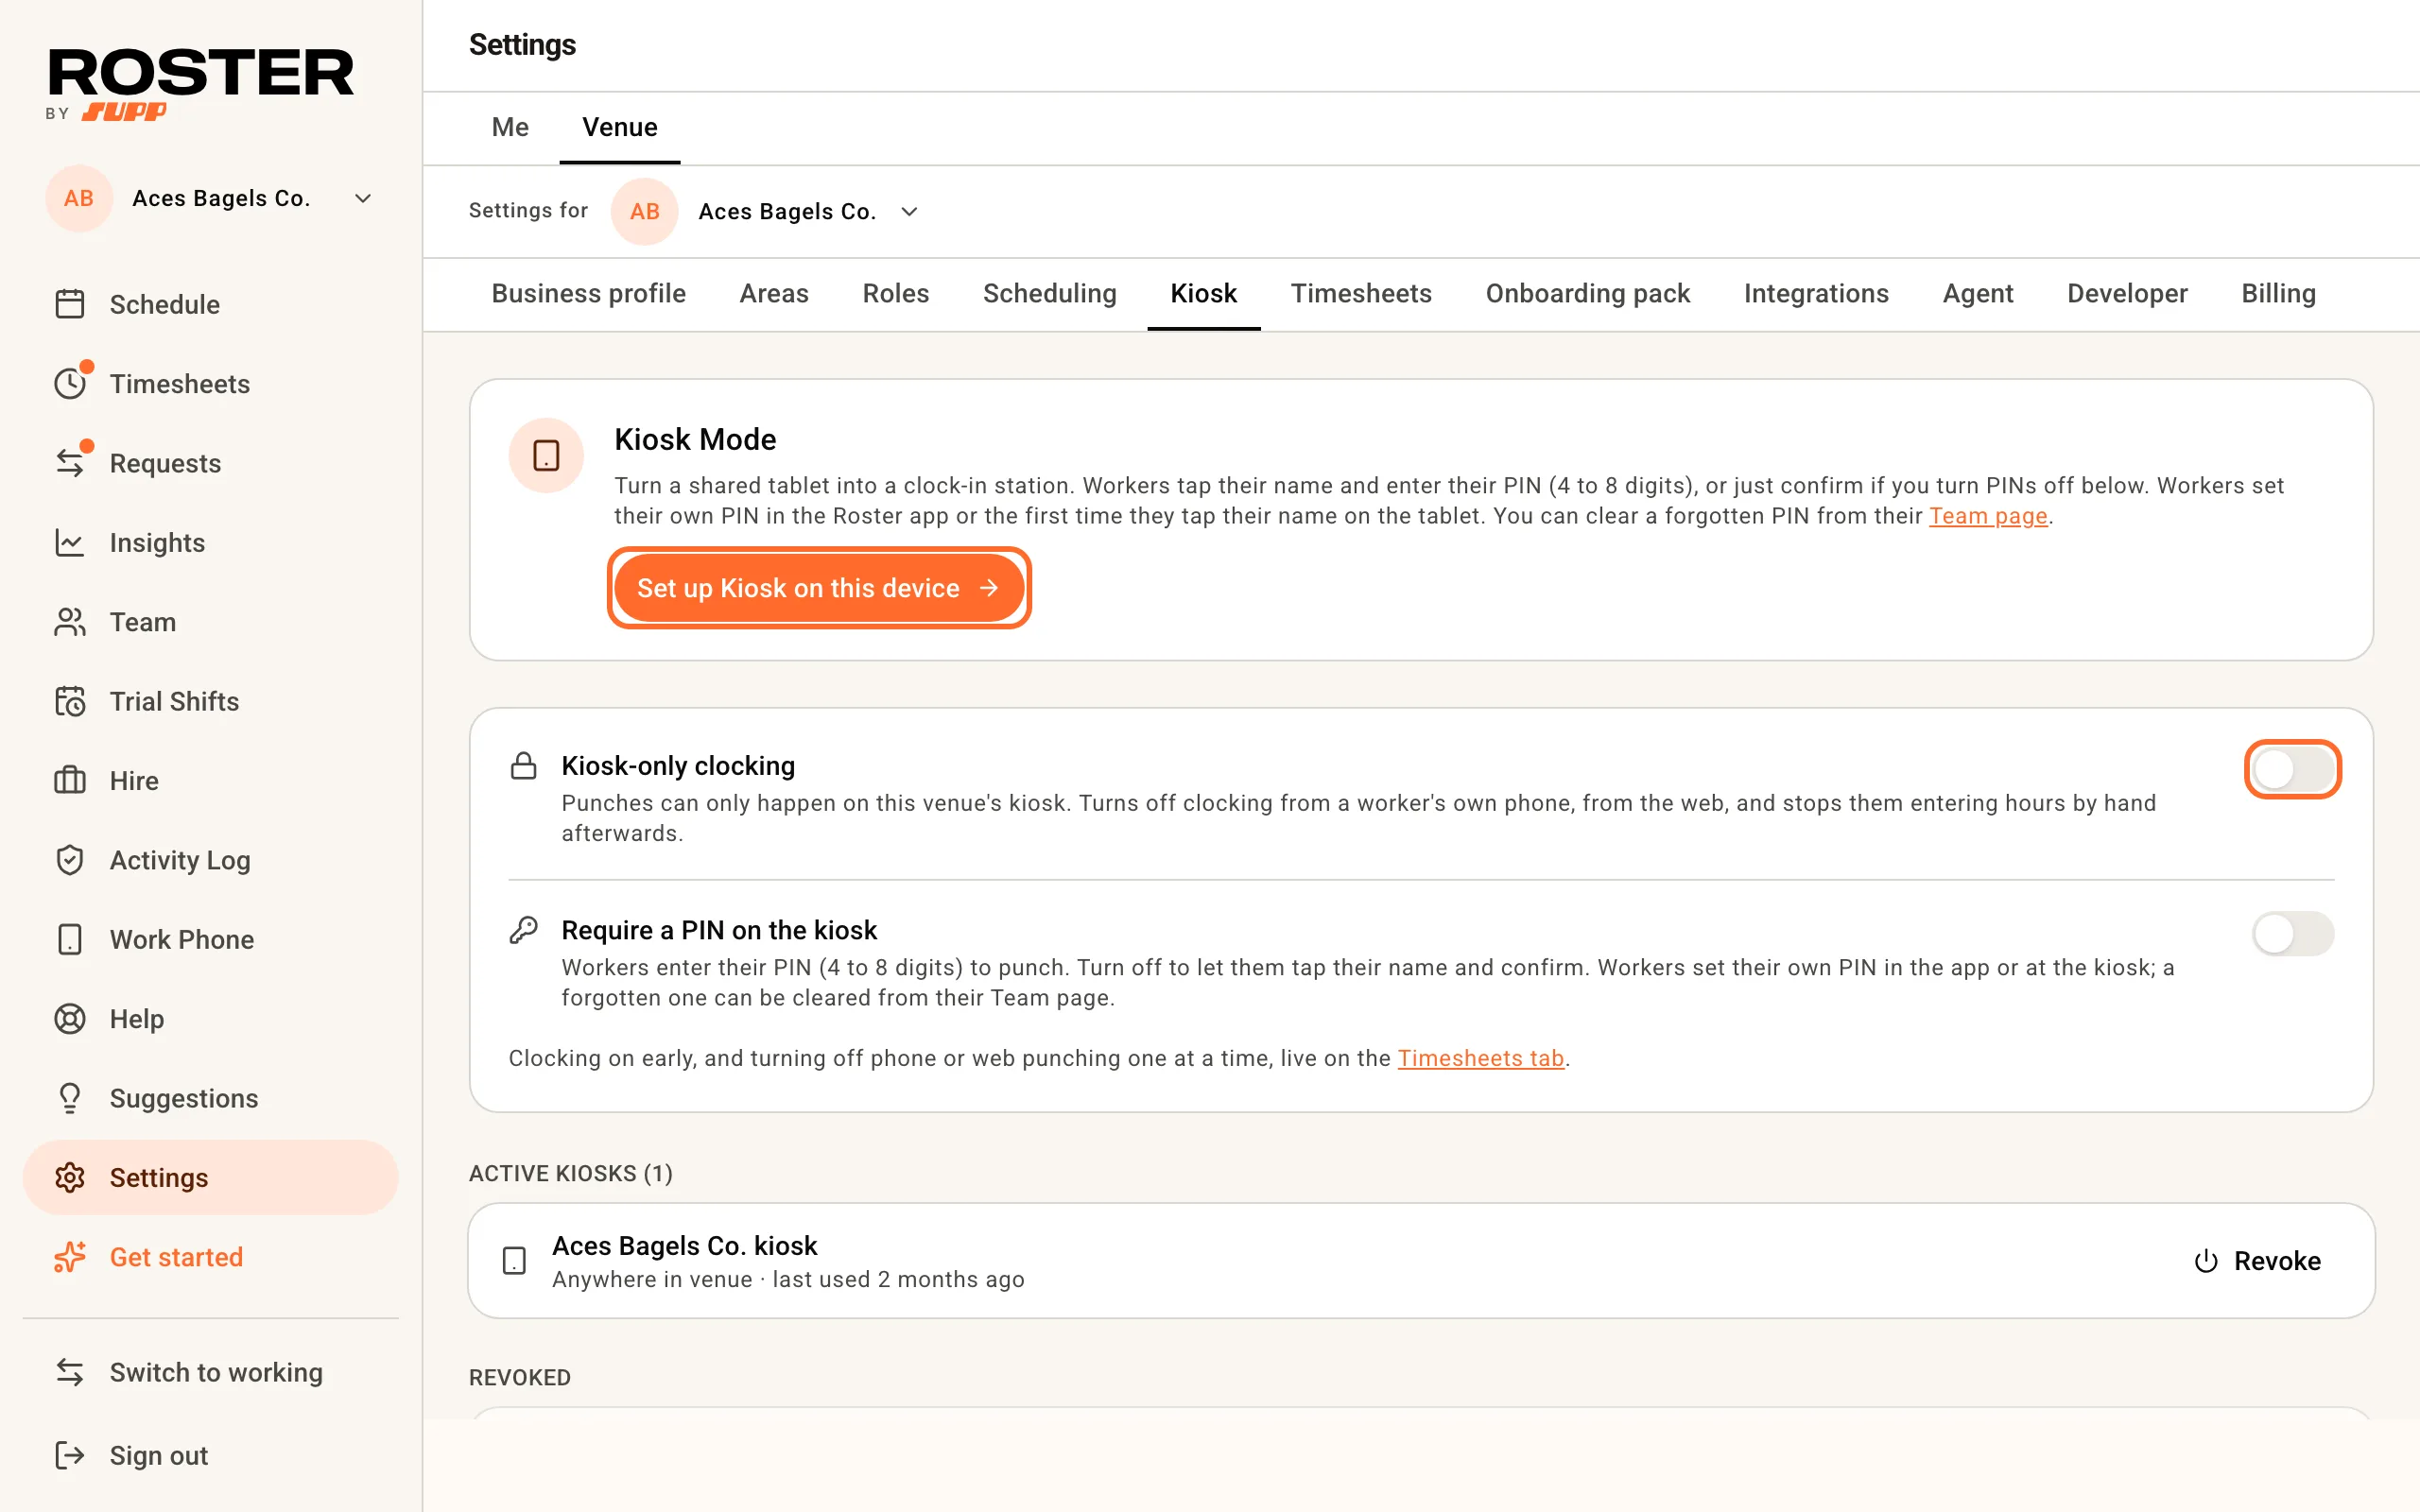Click the Requests swap-arrows icon
Screen dimensions: 2420x1512
tap(70, 463)
